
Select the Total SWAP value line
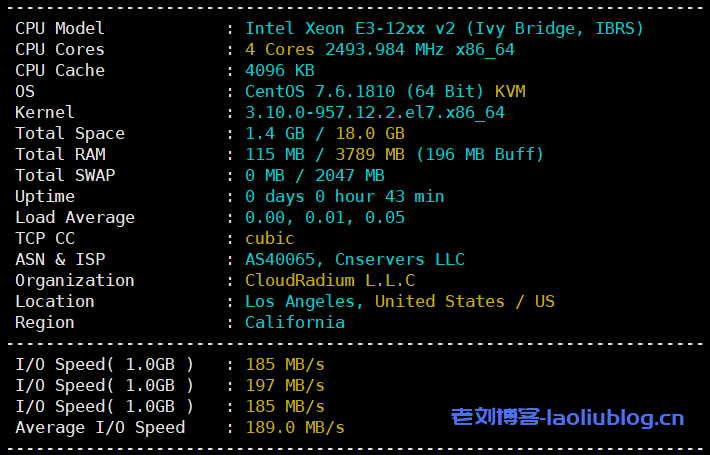(315, 176)
